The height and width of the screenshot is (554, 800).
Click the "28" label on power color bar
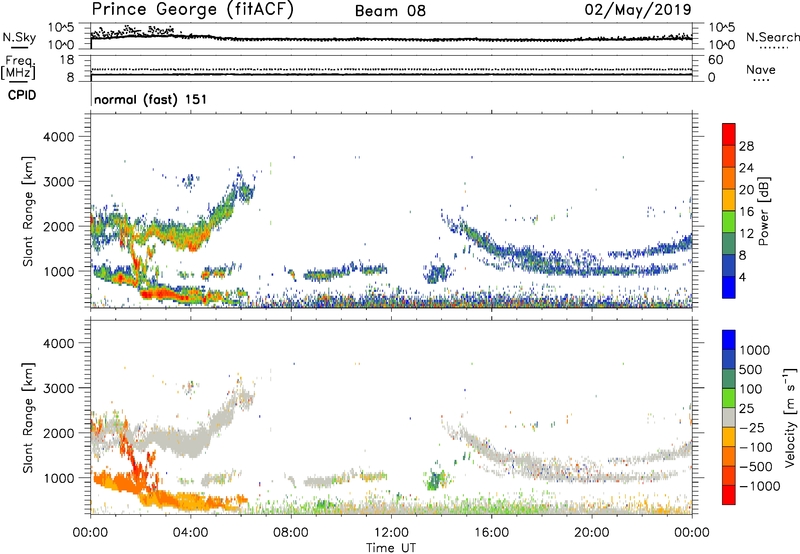click(746, 146)
